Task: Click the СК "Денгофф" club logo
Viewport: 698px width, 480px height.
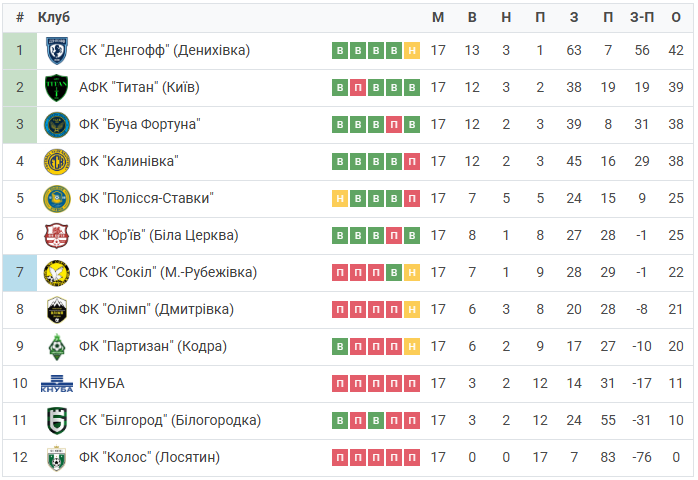Action: click(57, 51)
